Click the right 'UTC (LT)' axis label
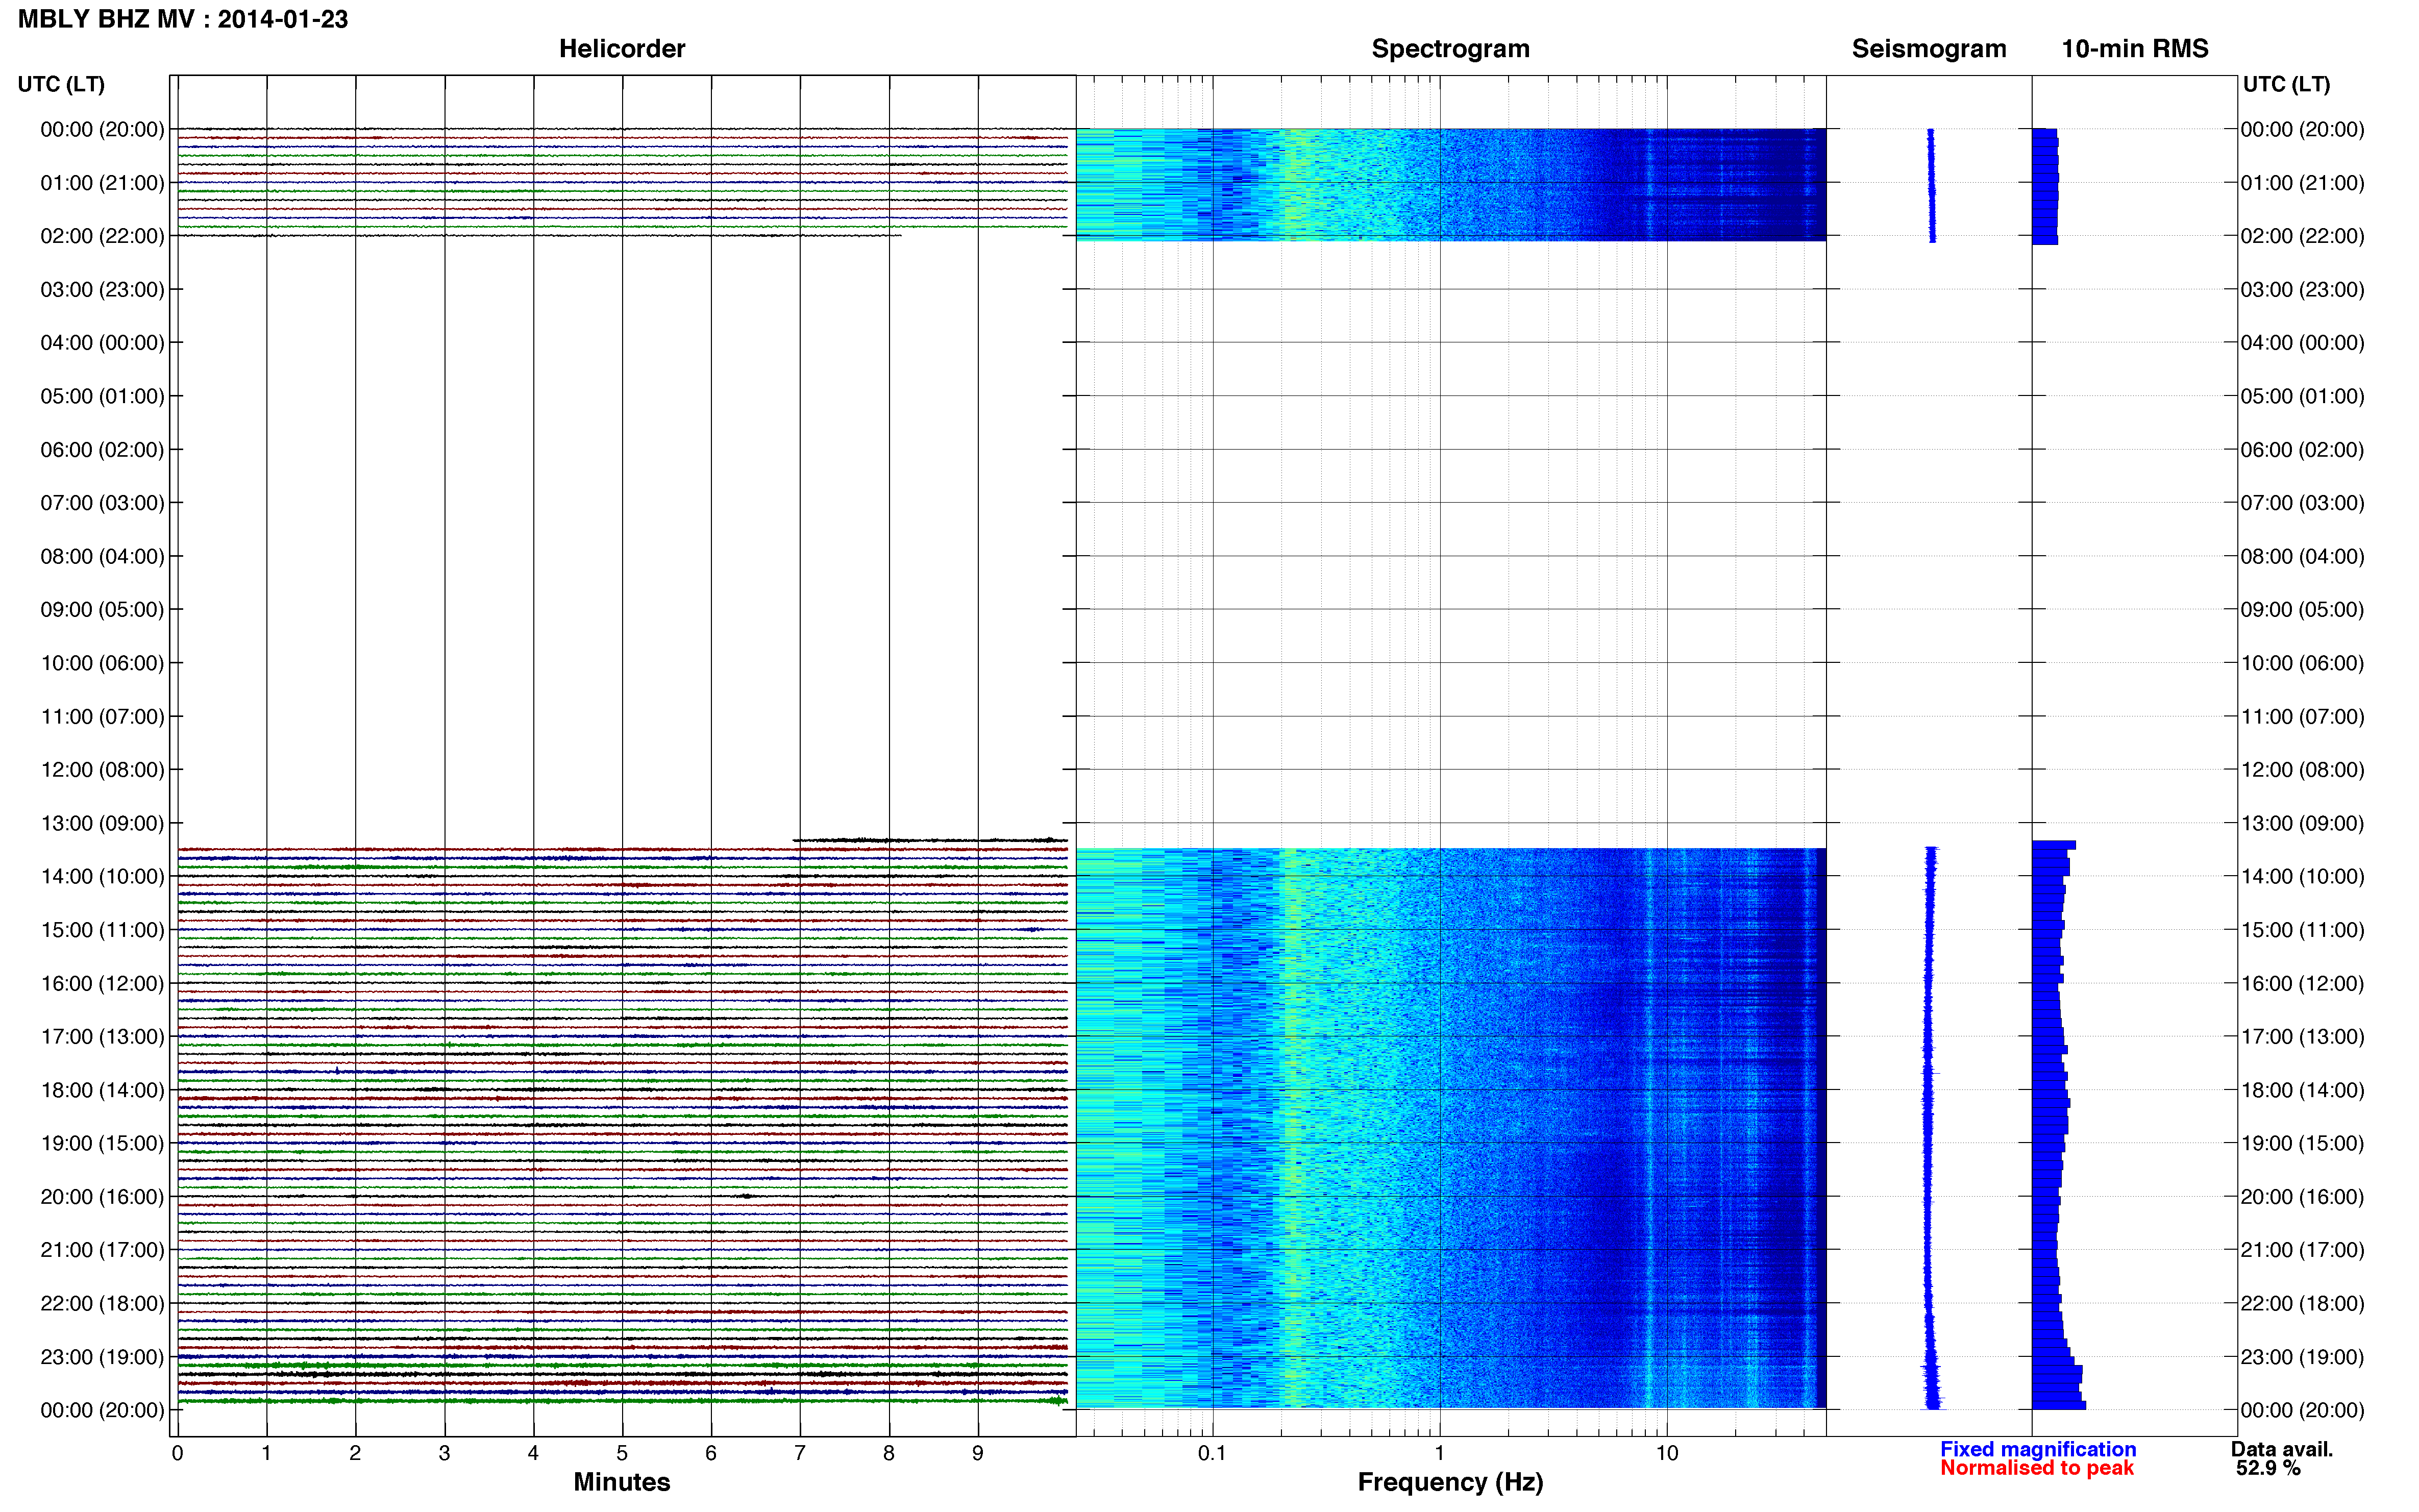 coord(2286,84)
